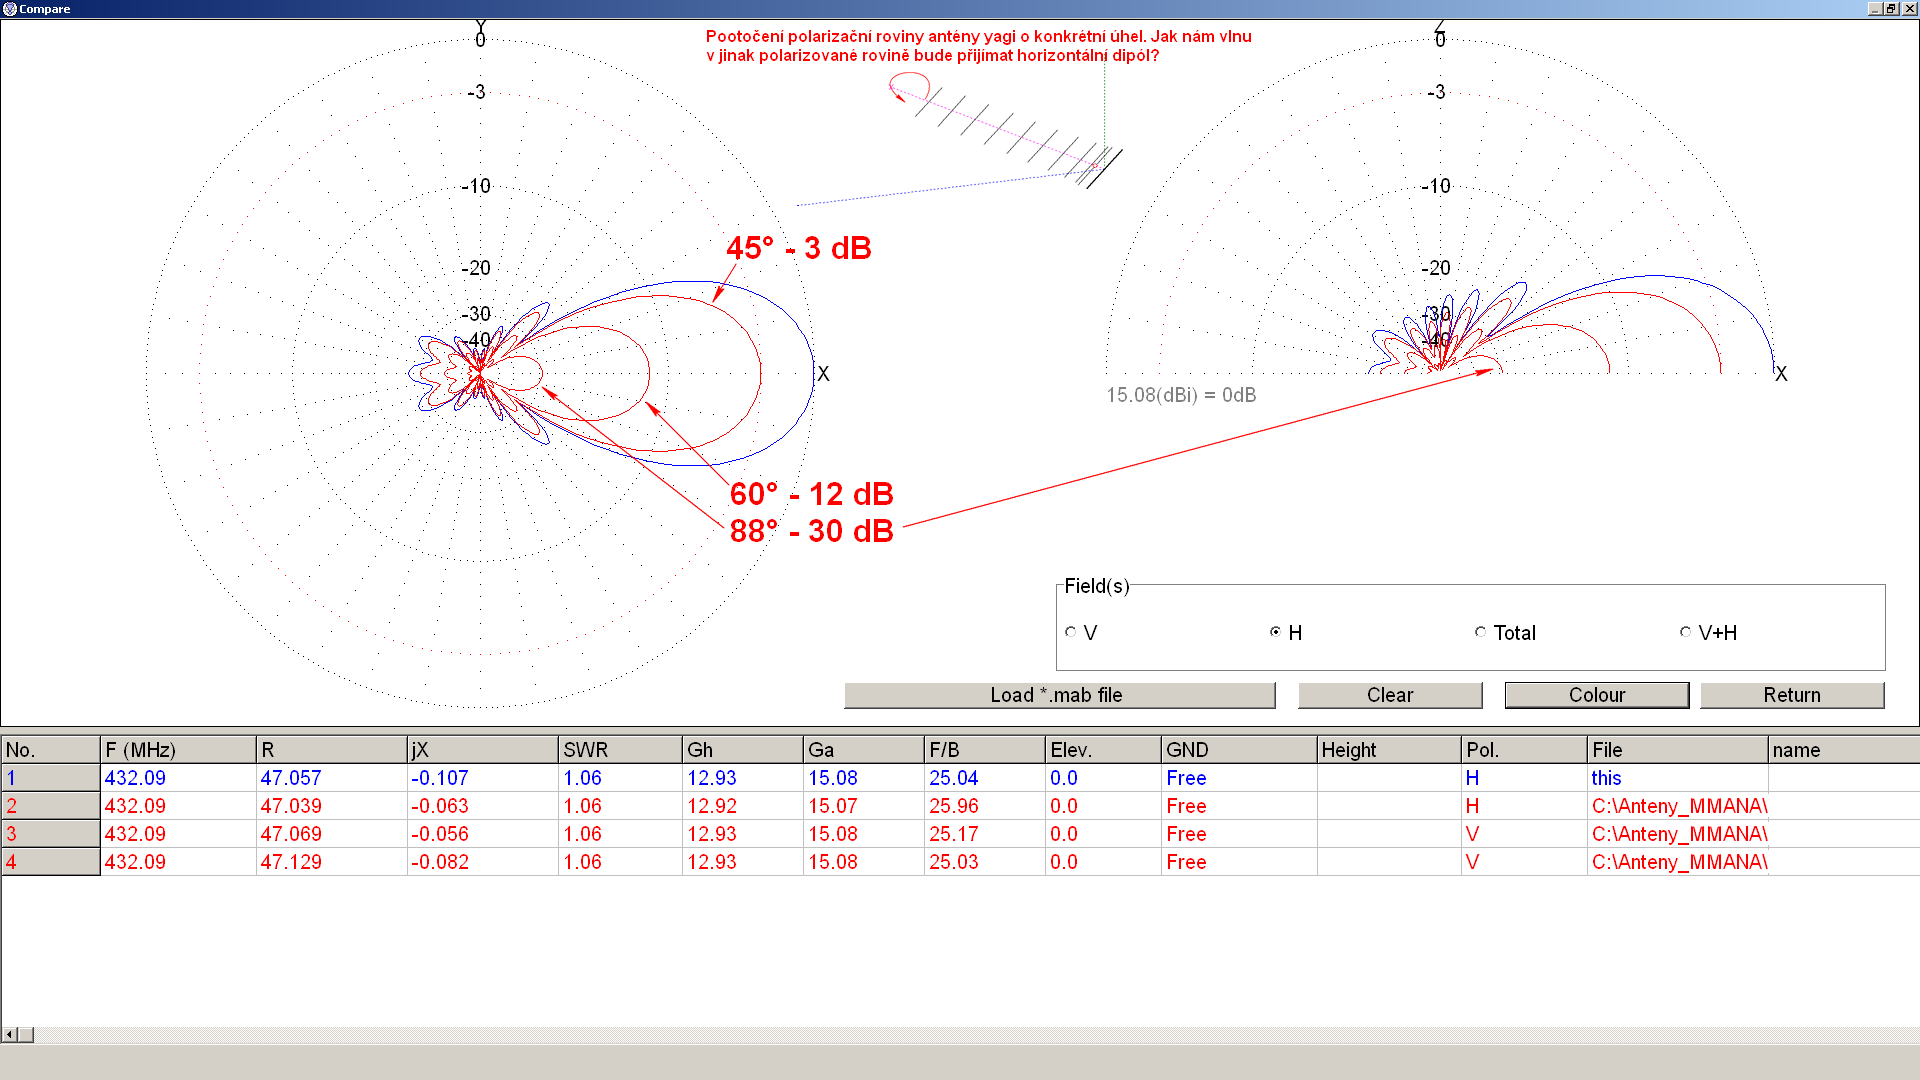Image resolution: width=1920 pixels, height=1080 pixels.
Task: Click the minimize window icon
Action: pos(1875,9)
